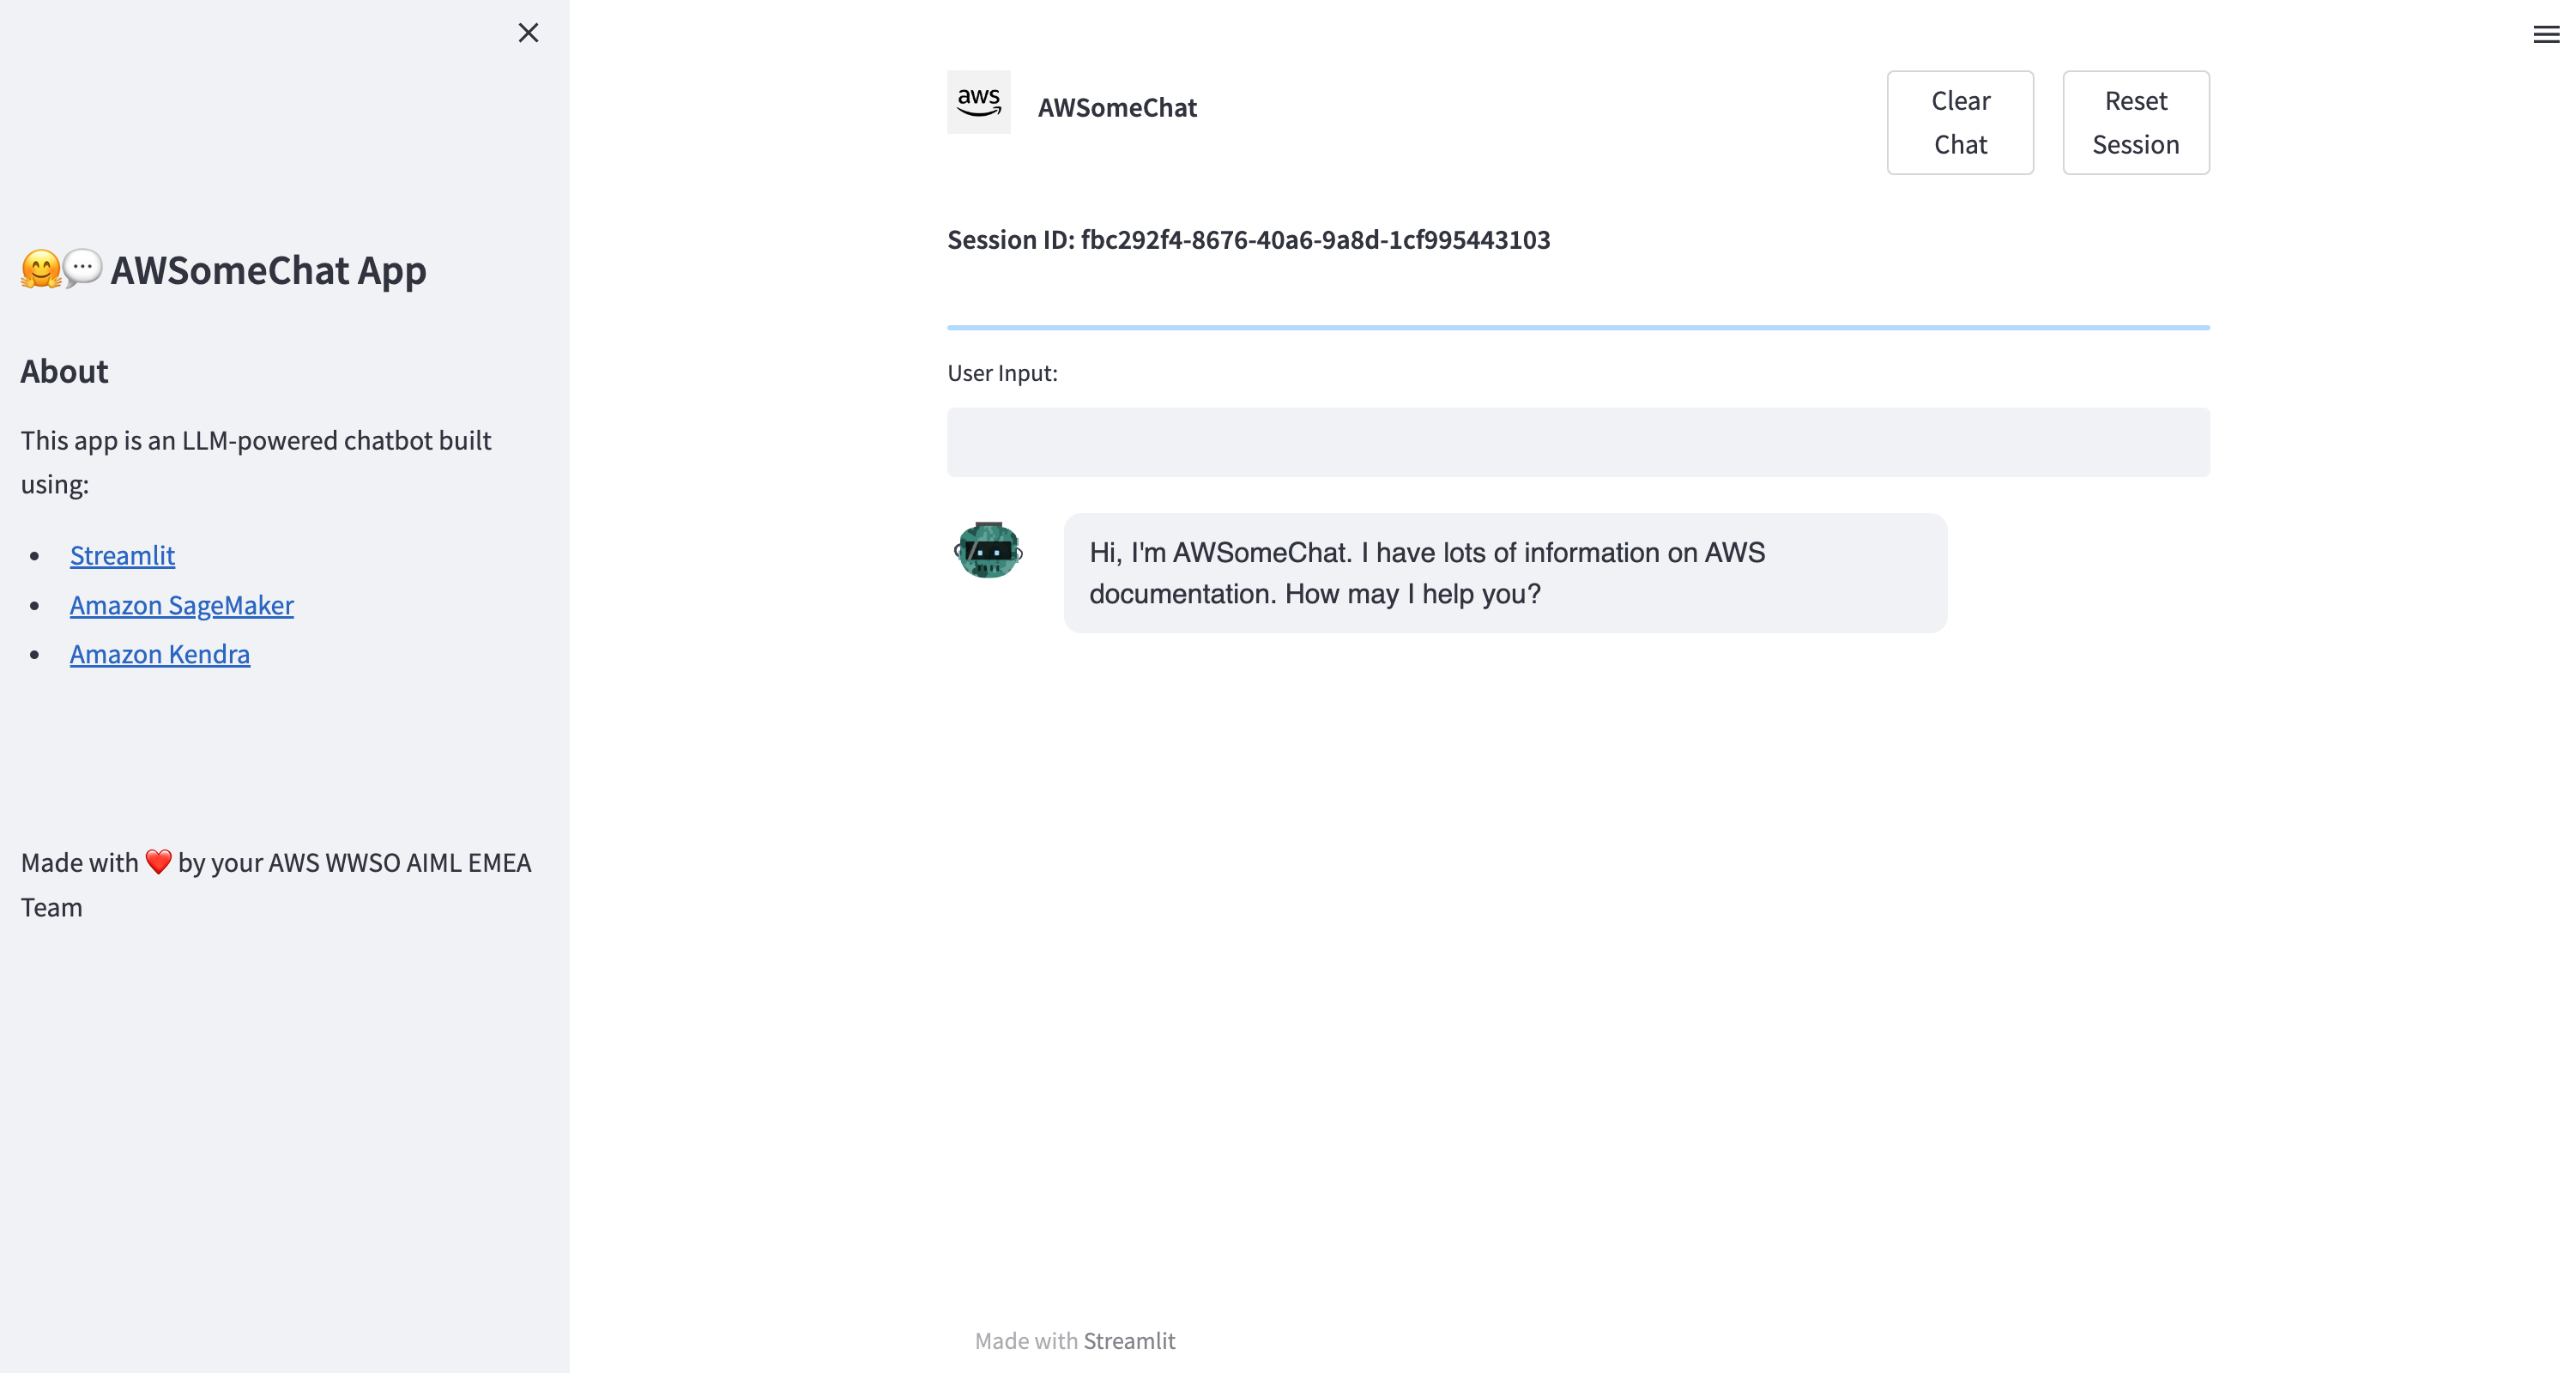The image size is (2576, 1373).
Task: Open the hamburger menu at top right
Action: pos(2546,35)
